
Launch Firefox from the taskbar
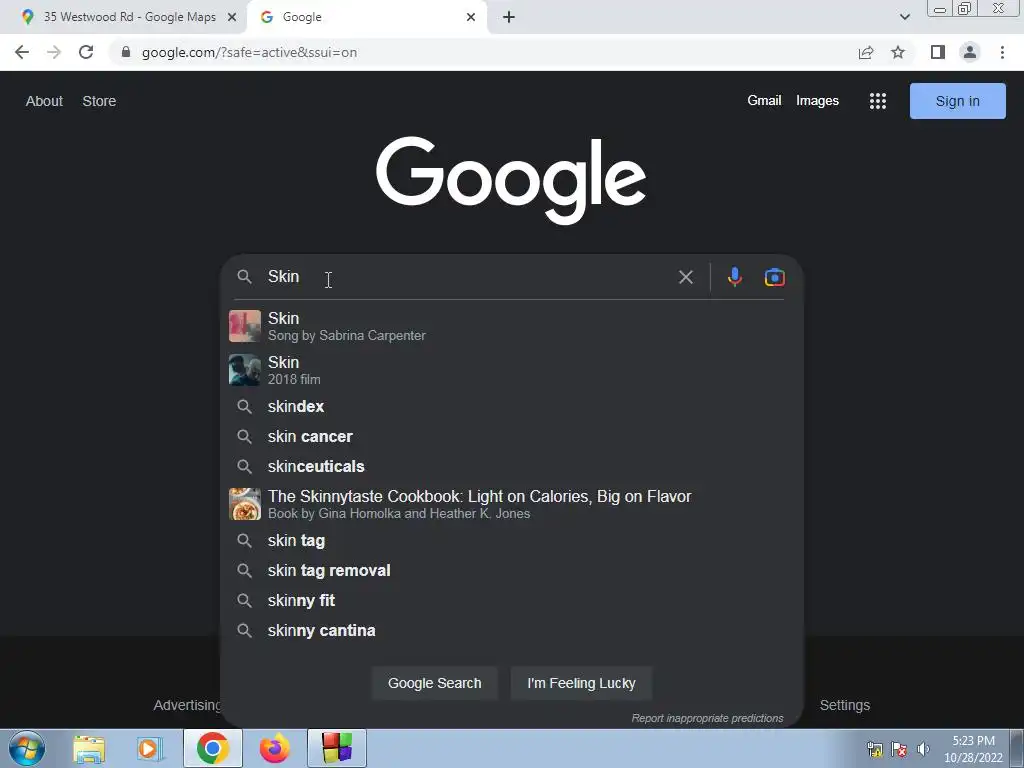tap(275, 748)
